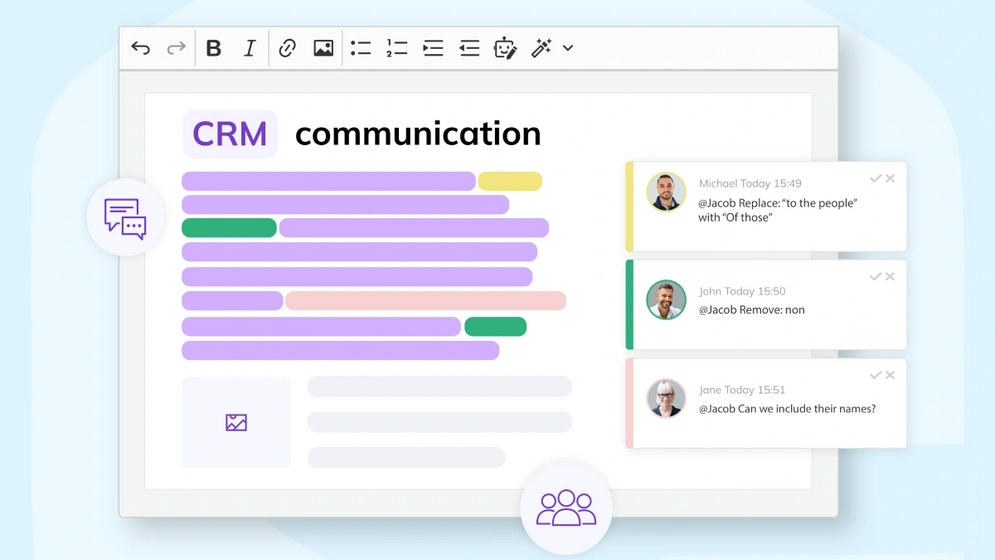The height and width of the screenshot is (560, 995).
Task: Select the pink highlighted text segment
Action: [x=426, y=301]
